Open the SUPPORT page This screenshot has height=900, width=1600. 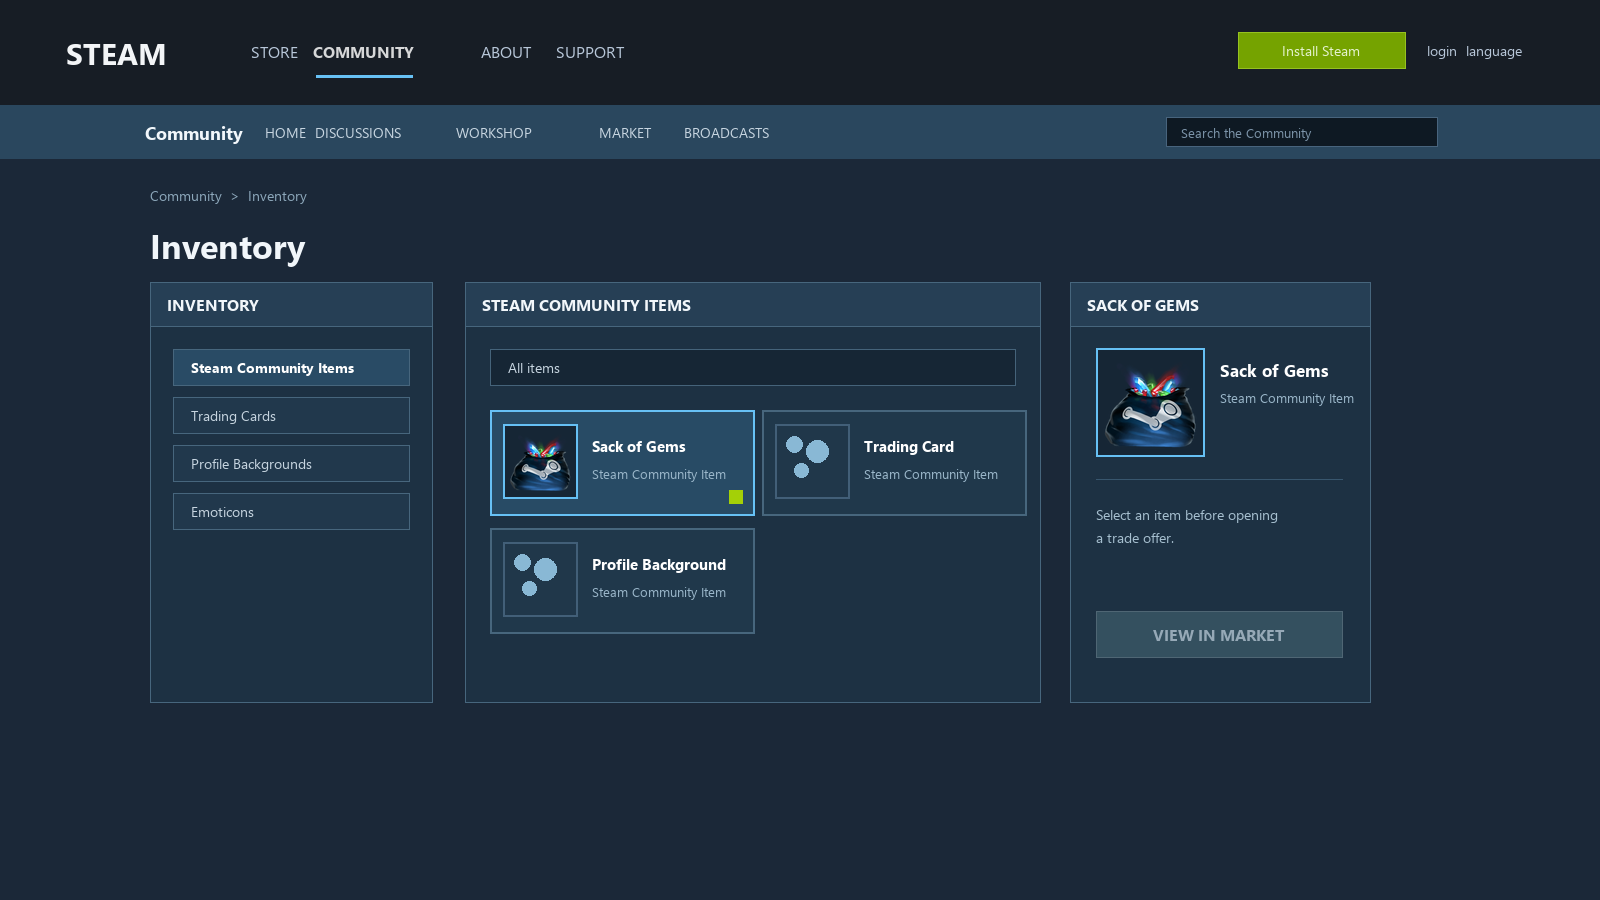tap(590, 52)
